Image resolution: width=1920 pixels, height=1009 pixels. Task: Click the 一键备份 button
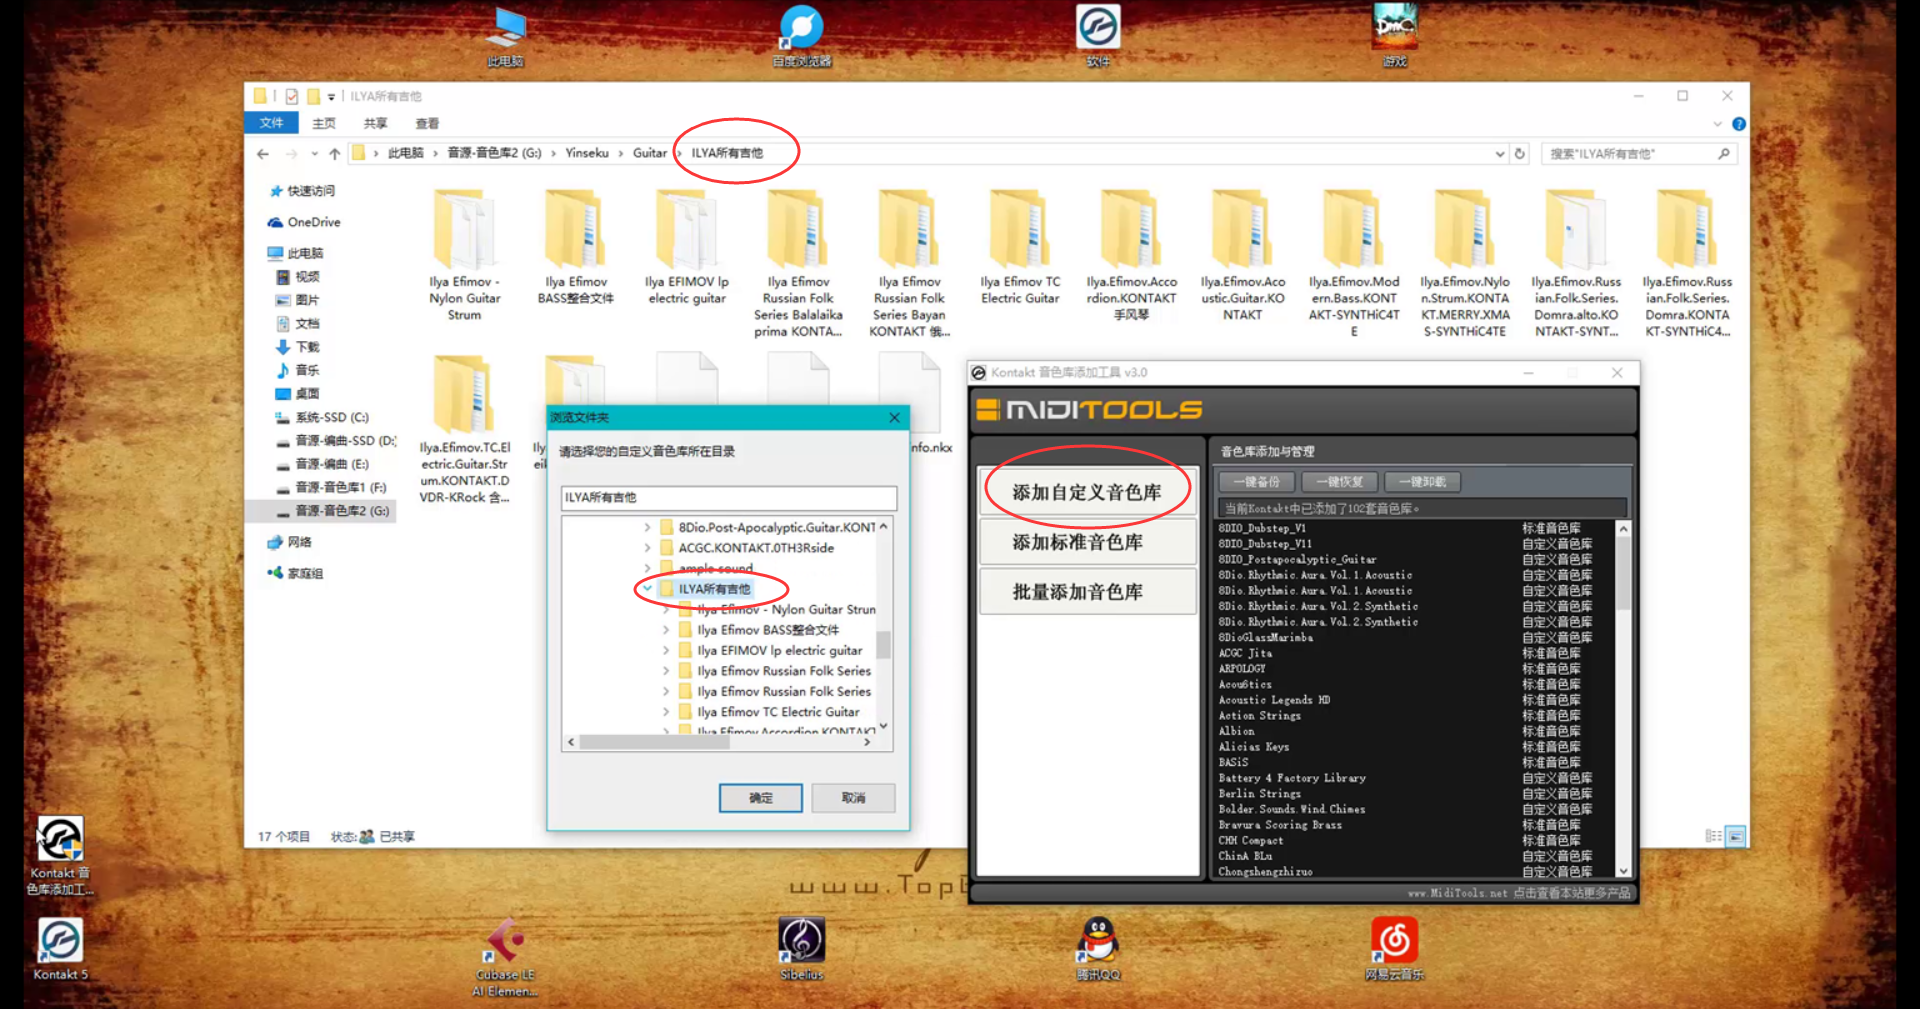[x=1257, y=482]
